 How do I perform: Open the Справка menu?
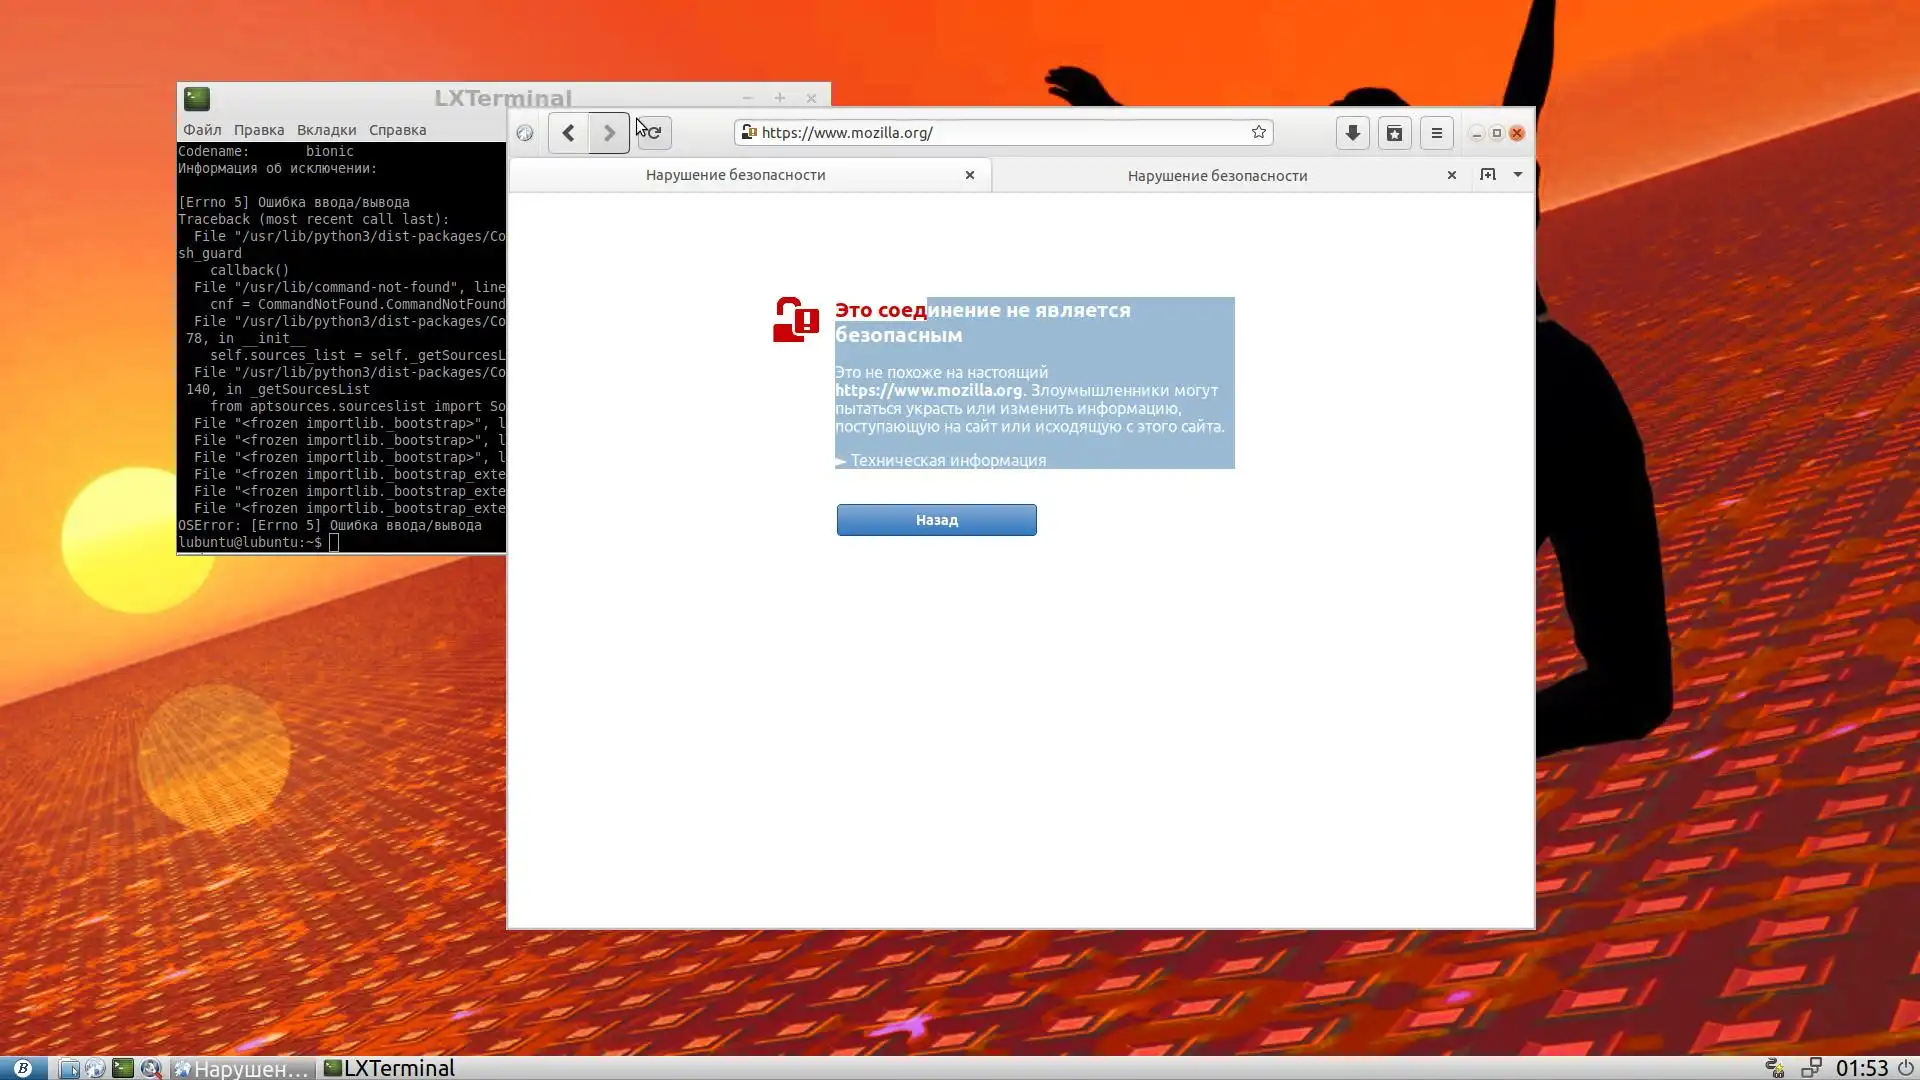(397, 130)
